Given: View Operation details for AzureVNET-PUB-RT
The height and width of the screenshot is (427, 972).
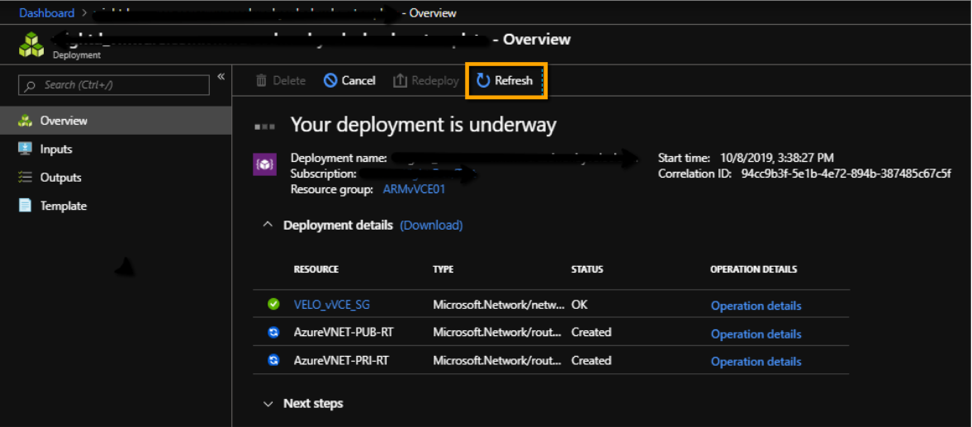Looking at the screenshot, I should pos(755,334).
